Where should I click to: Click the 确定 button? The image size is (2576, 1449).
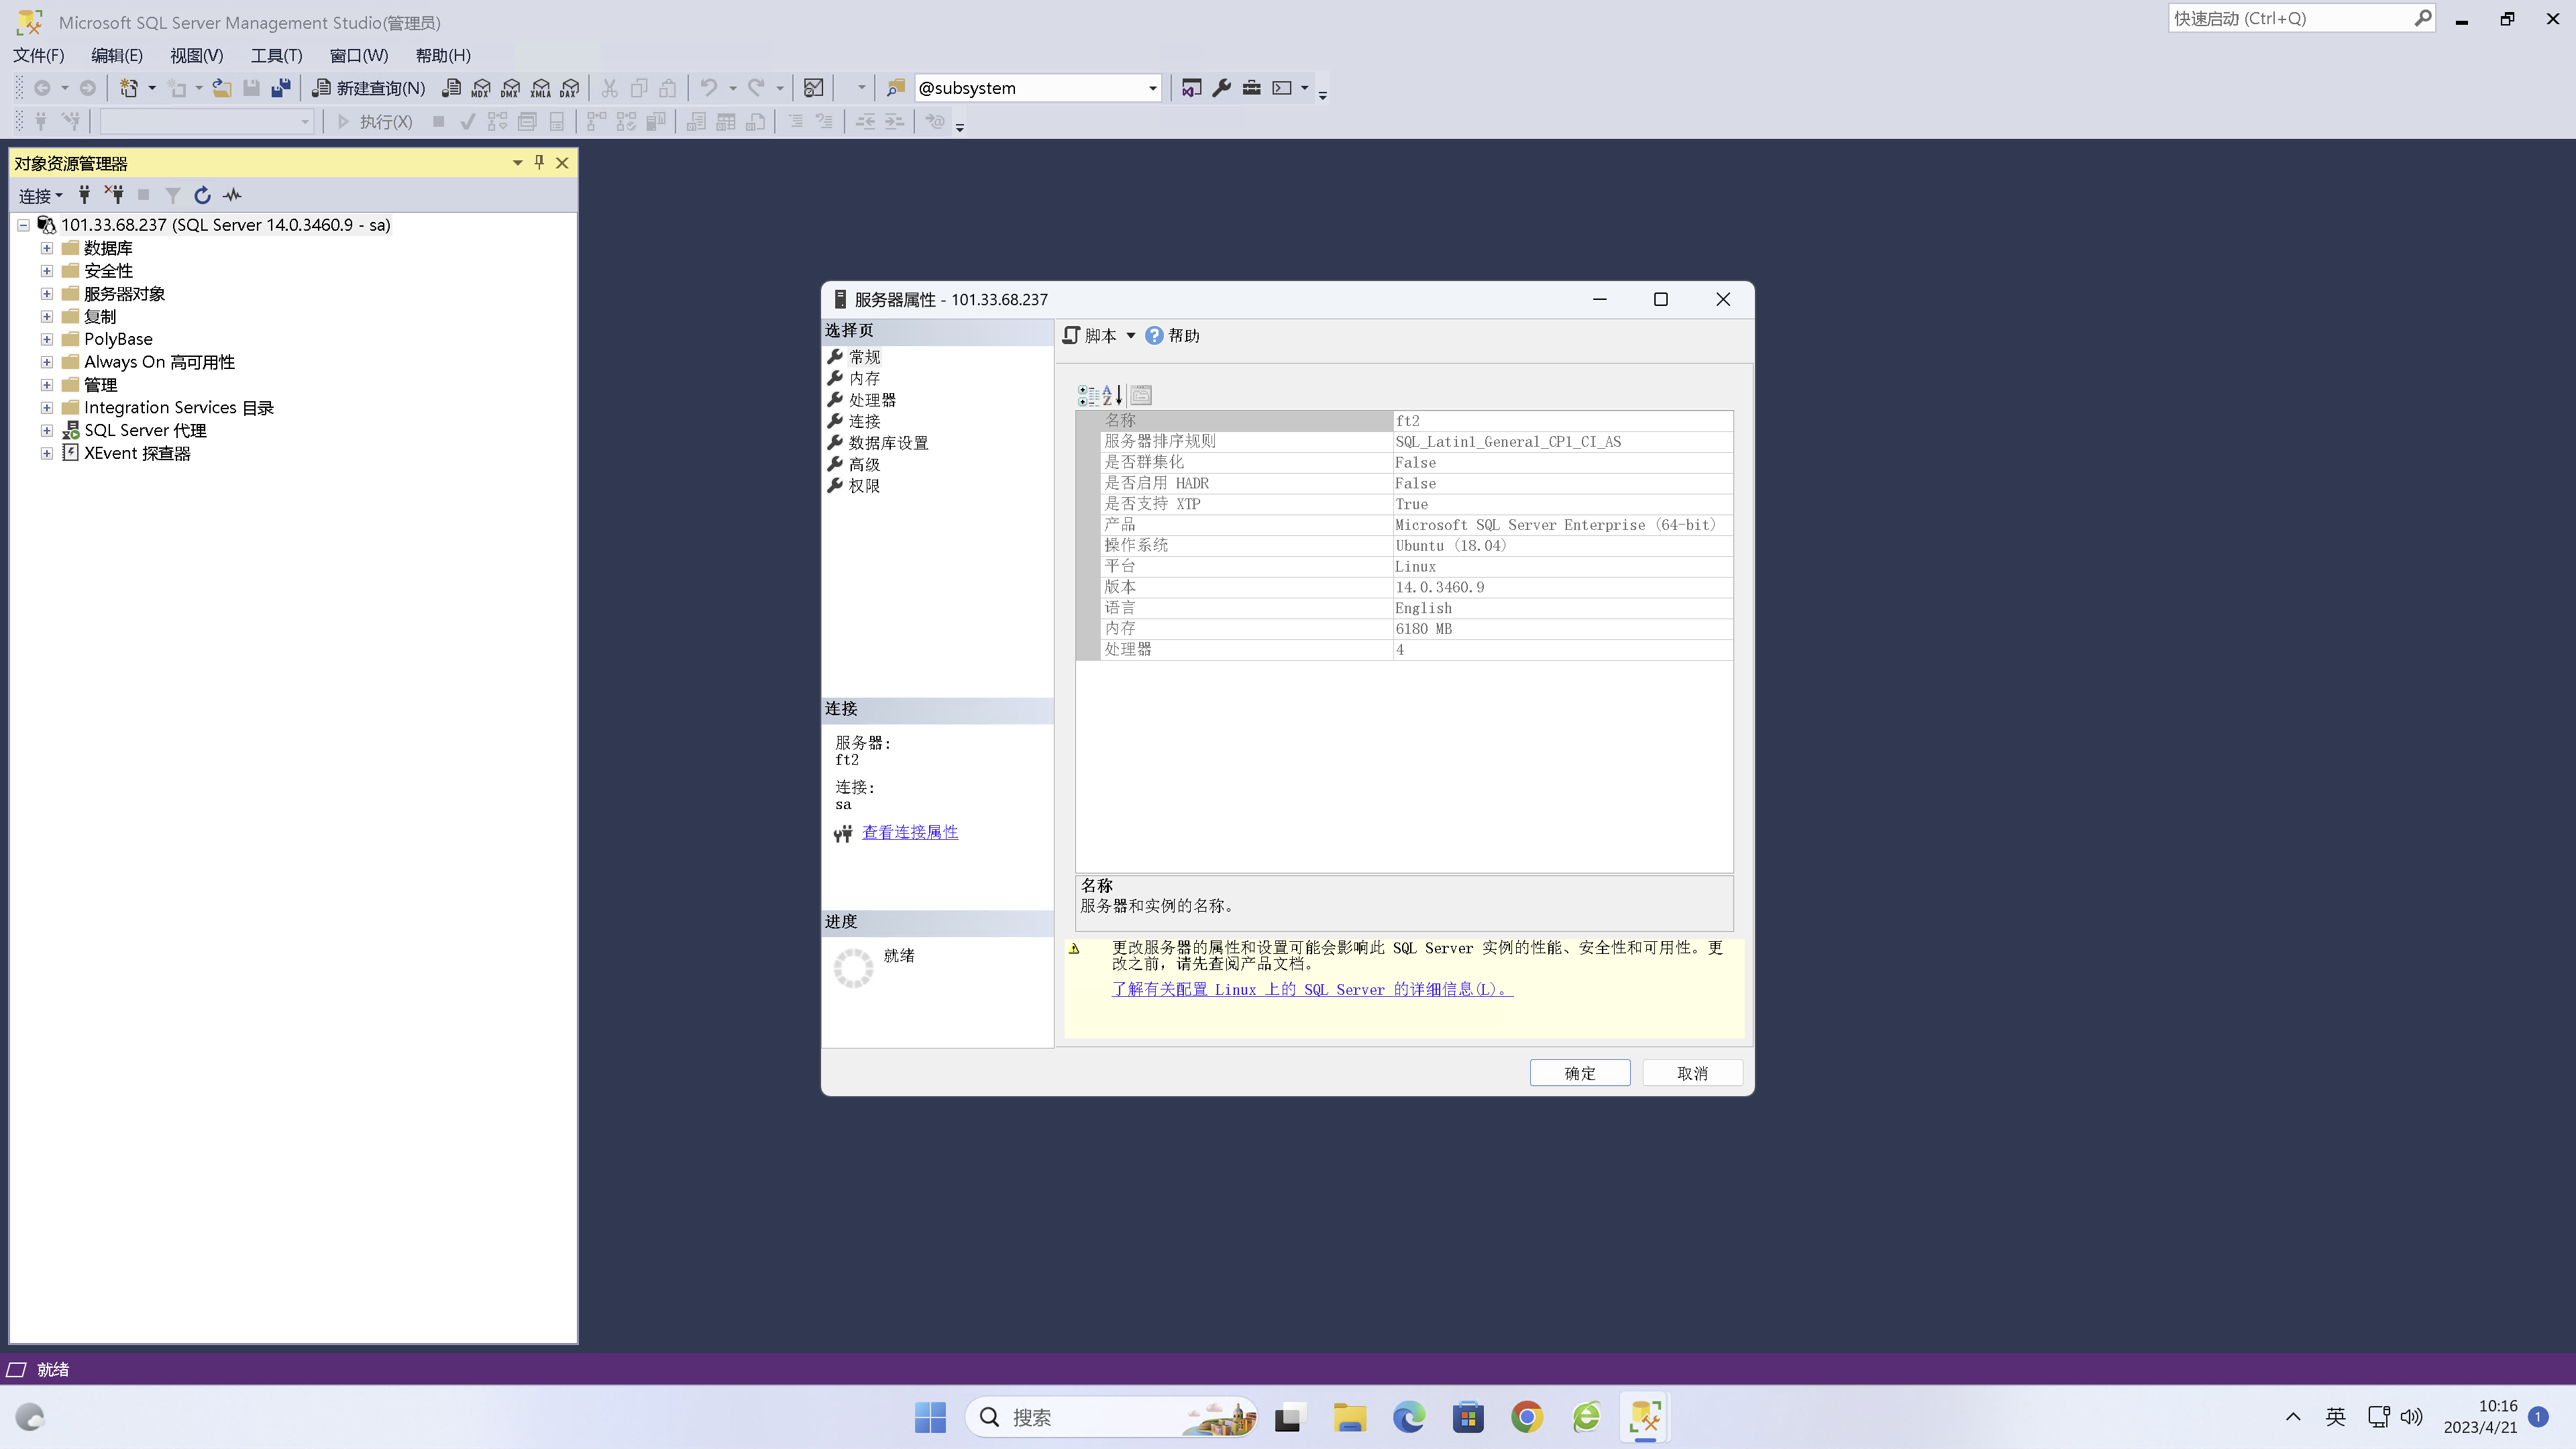tap(1580, 1073)
